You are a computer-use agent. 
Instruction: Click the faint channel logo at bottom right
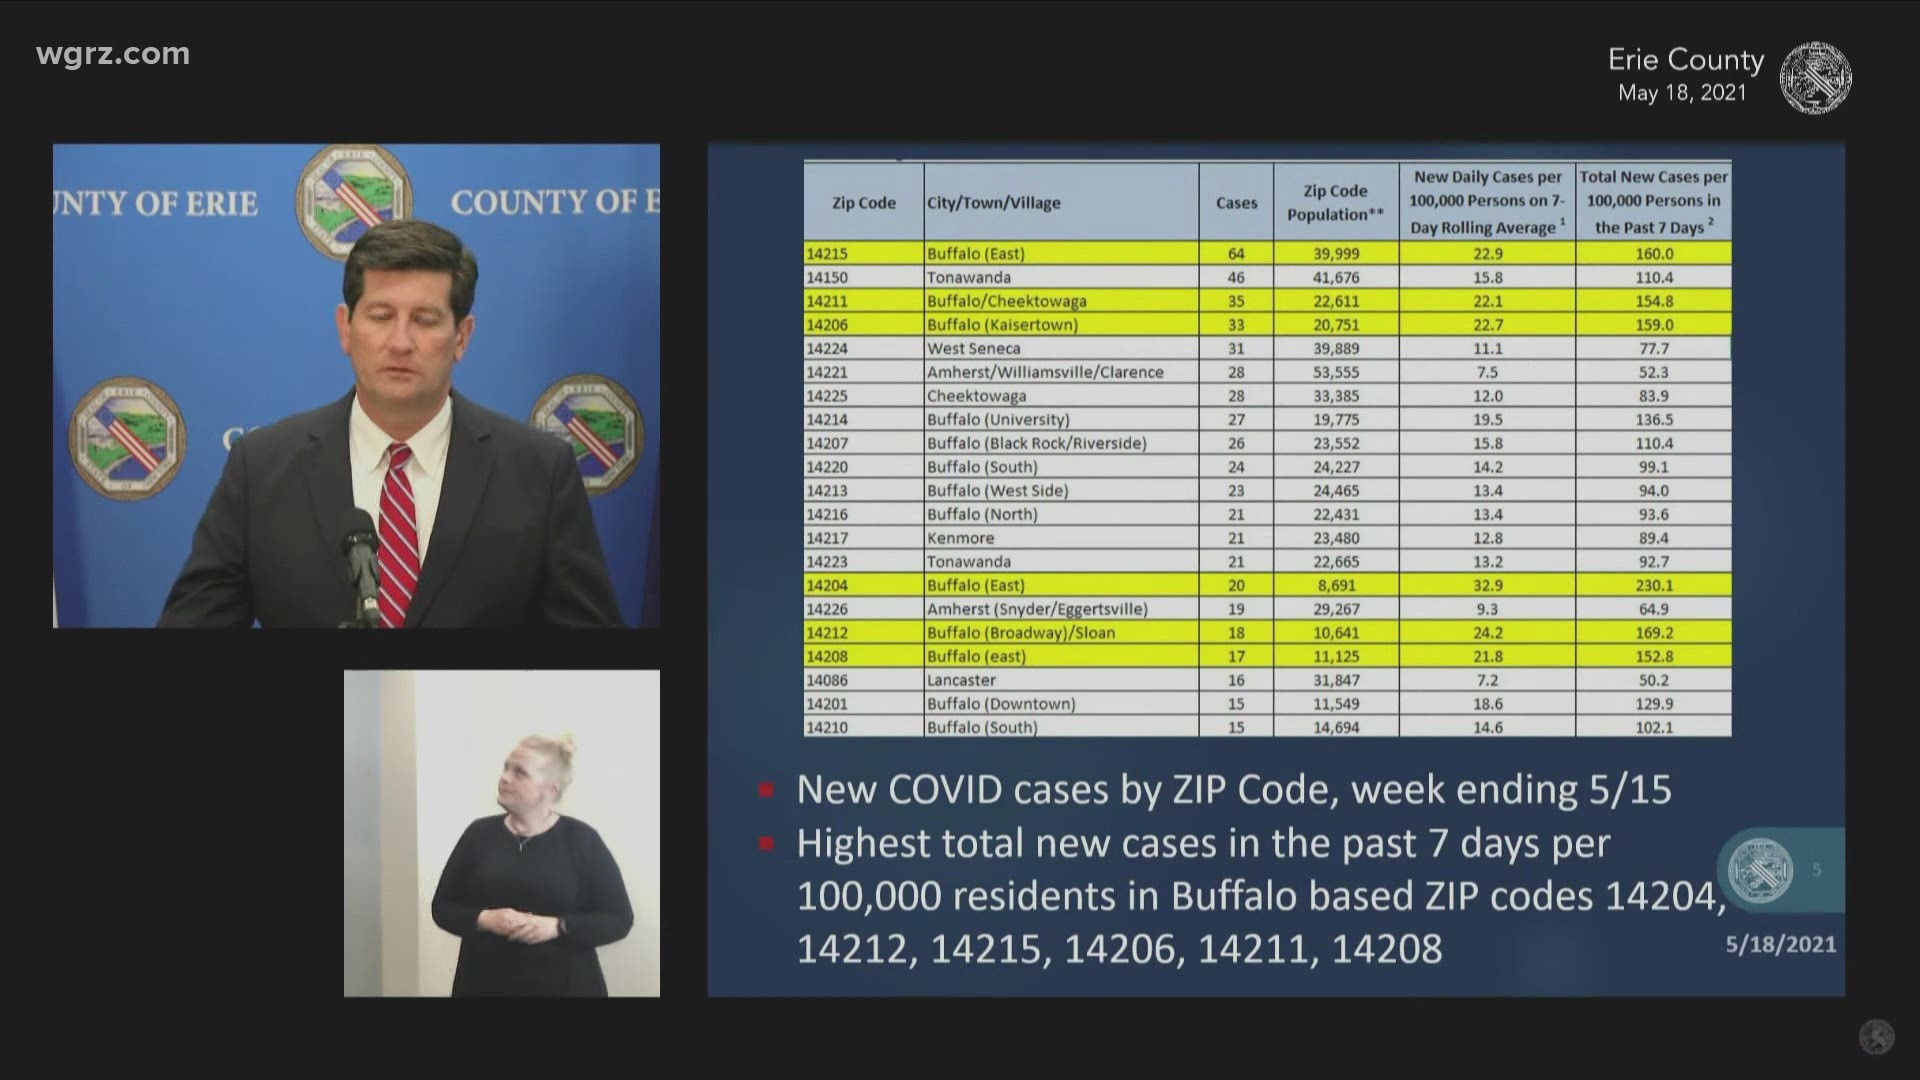[x=1877, y=1037]
